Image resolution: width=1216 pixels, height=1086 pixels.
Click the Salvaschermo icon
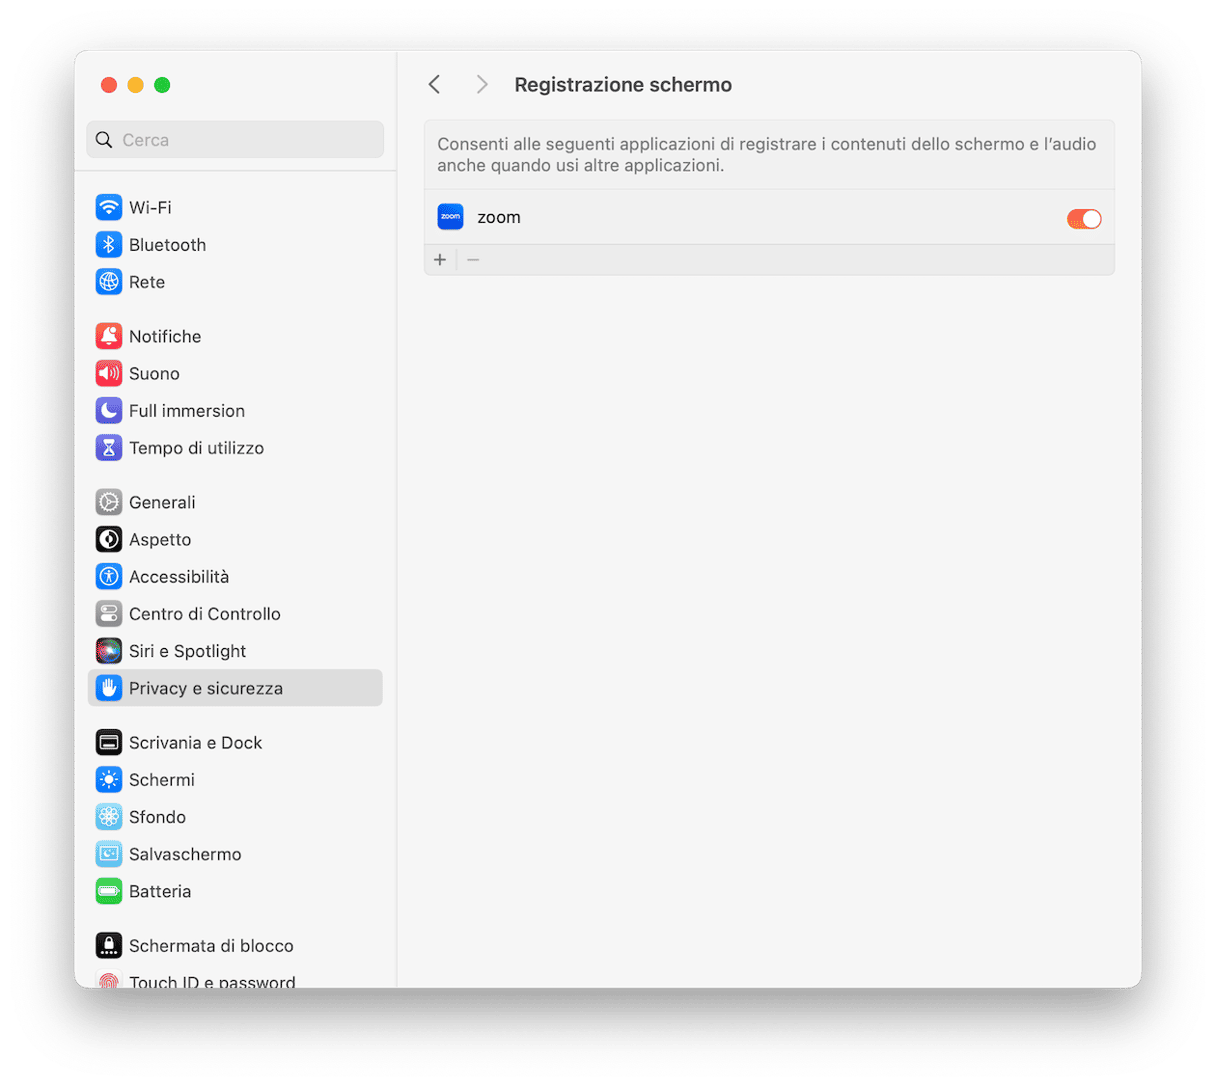[108, 854]
